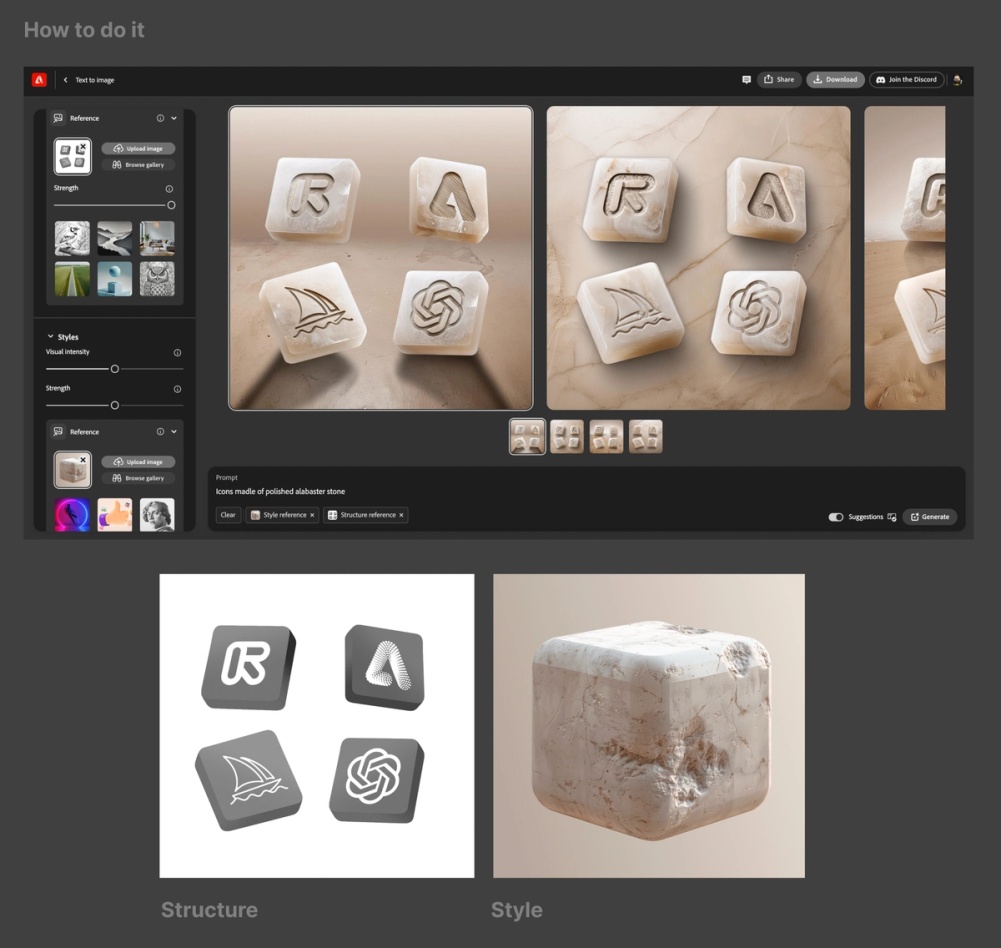Adjust the Visual intensity slider handle
The width and height of the screenshot is (1001, 948).
coord(115,369)
